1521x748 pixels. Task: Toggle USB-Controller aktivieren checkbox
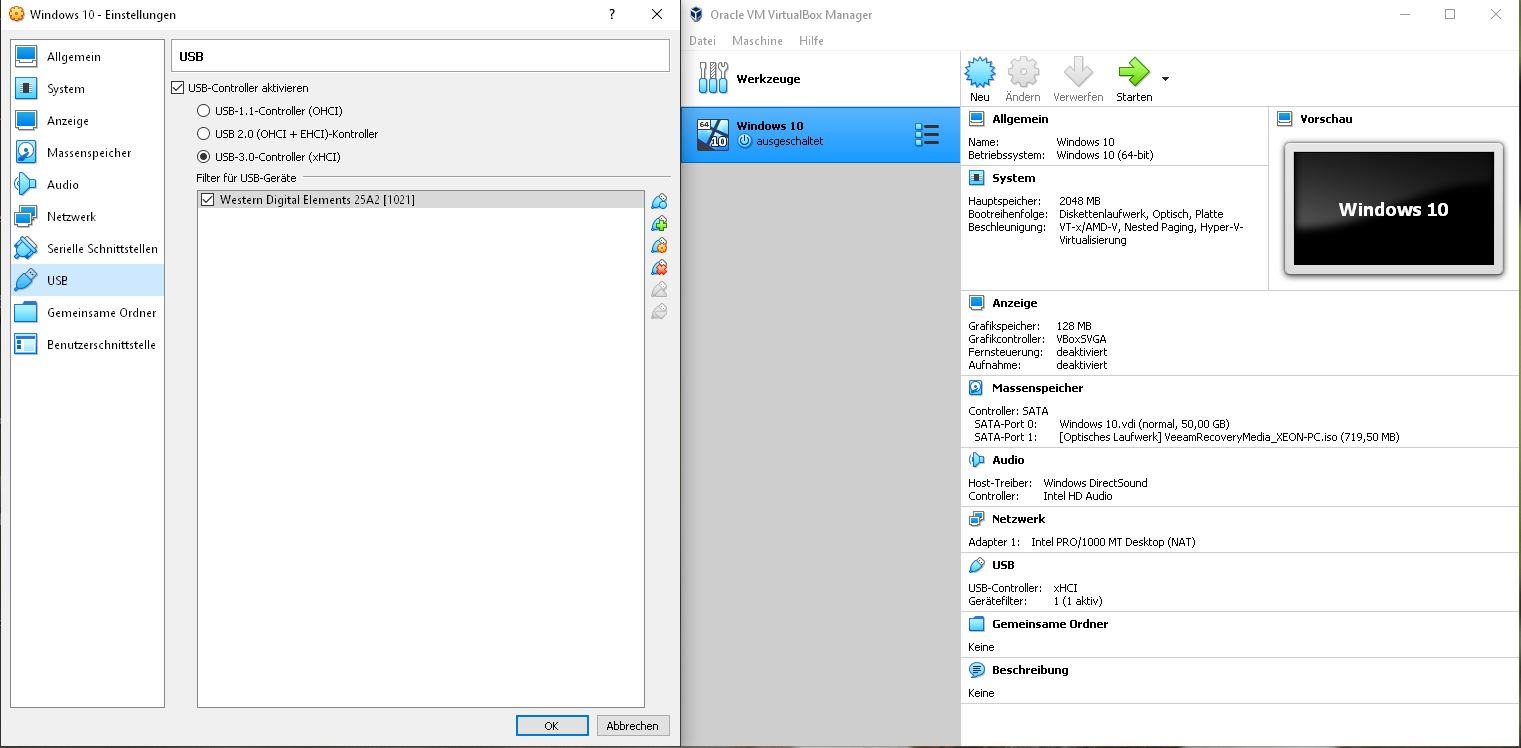(x=179, y=88)
